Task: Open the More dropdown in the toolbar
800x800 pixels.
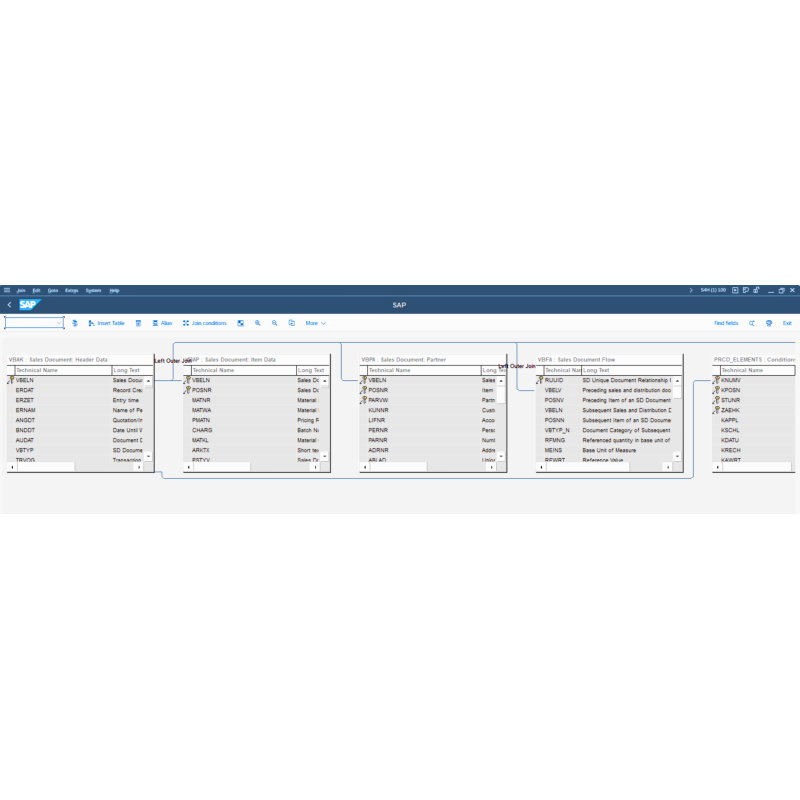Action: (315, 323)
